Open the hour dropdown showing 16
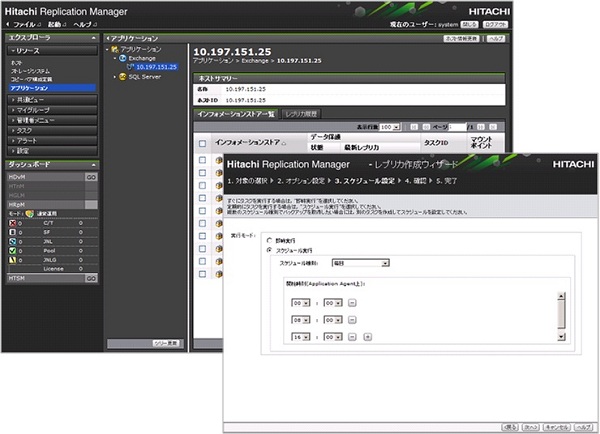The image size is (600, 434). (300, 337)
